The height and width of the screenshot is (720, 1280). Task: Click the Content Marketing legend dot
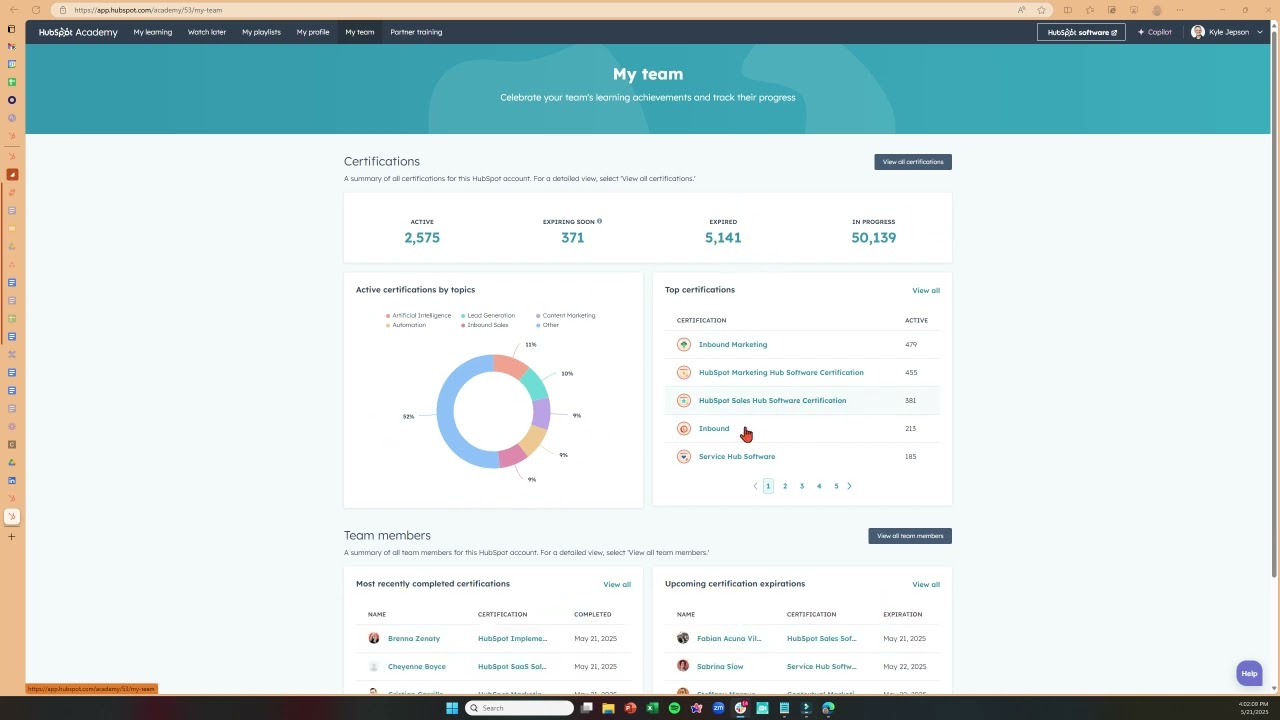click(x=538, y=316)
